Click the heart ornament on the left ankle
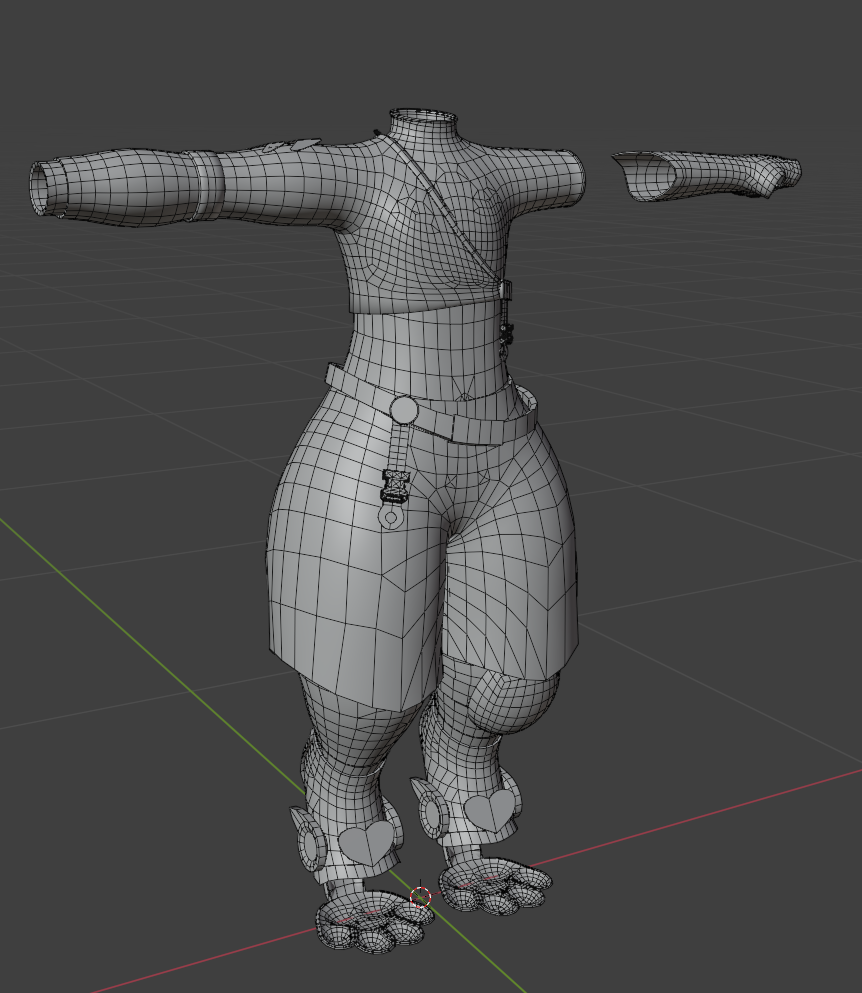Screen dimensions: 862x993 [x=367, y=844]
